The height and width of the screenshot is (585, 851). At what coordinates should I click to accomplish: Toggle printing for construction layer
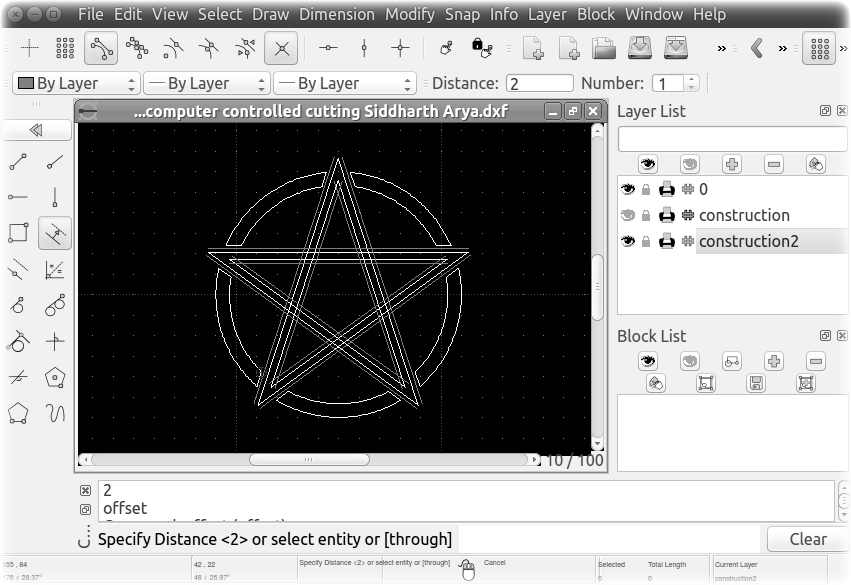[x=666, y=215]
